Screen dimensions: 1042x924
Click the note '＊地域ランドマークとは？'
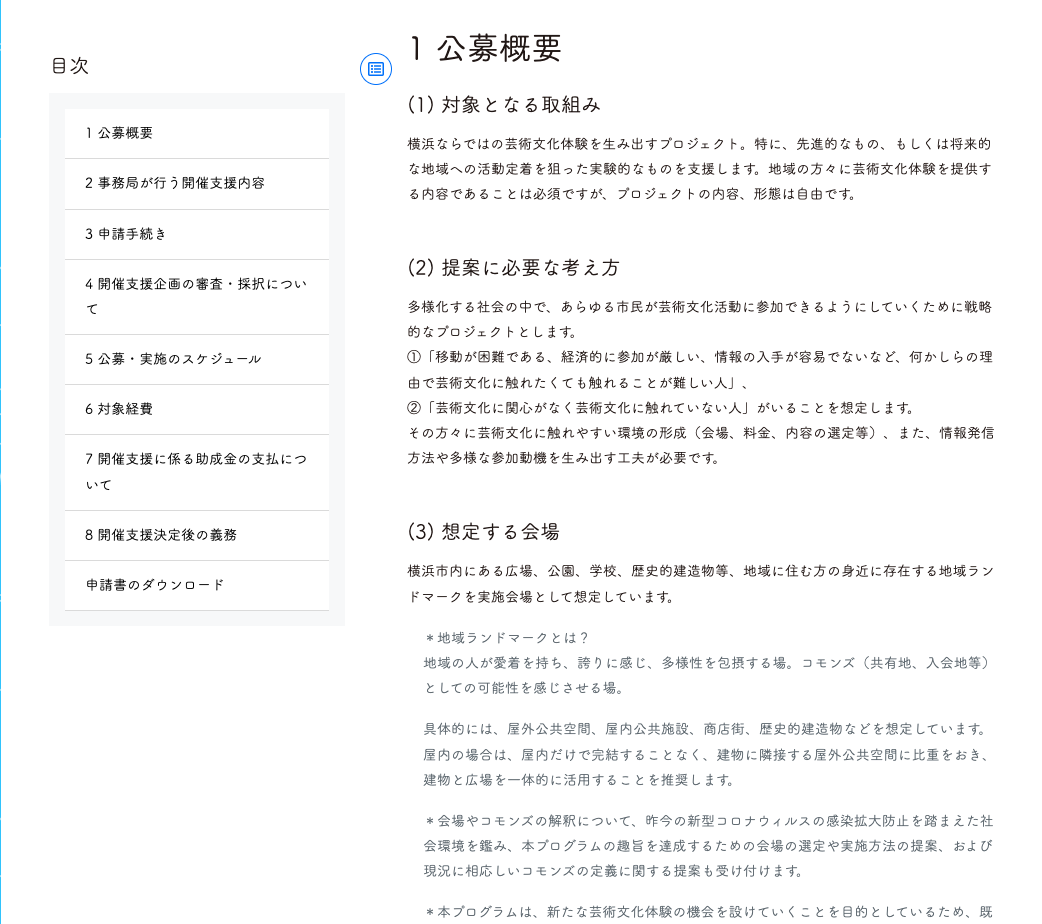coord(506,638)
